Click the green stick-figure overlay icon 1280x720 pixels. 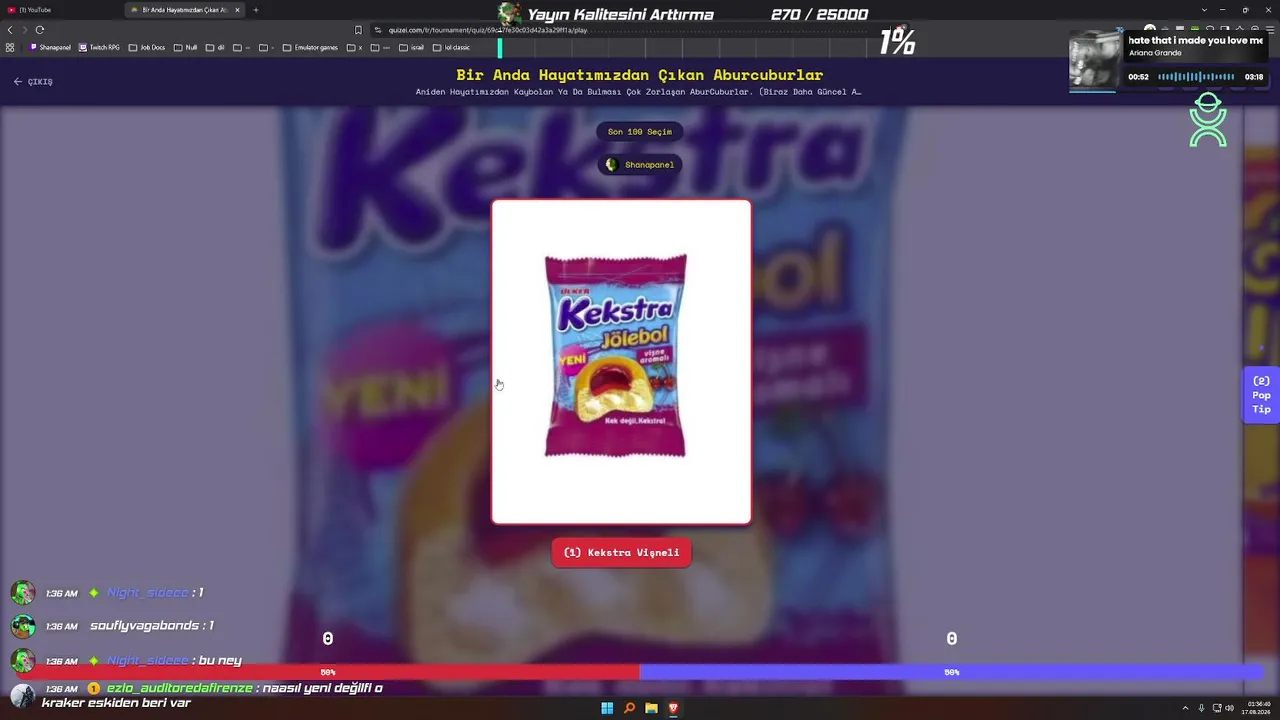pos(1208,120)
